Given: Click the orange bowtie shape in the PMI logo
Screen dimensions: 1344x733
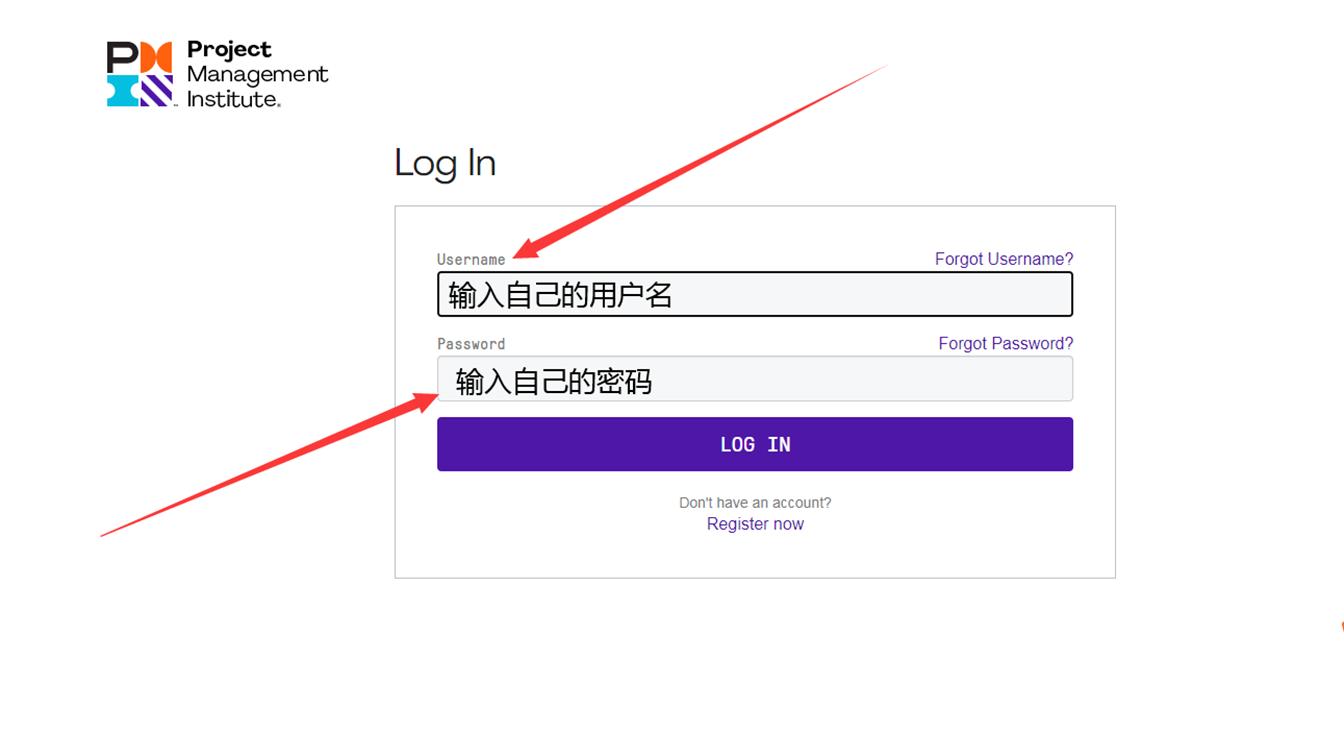Looking at the screenshot, I should (x=158, y=57).
